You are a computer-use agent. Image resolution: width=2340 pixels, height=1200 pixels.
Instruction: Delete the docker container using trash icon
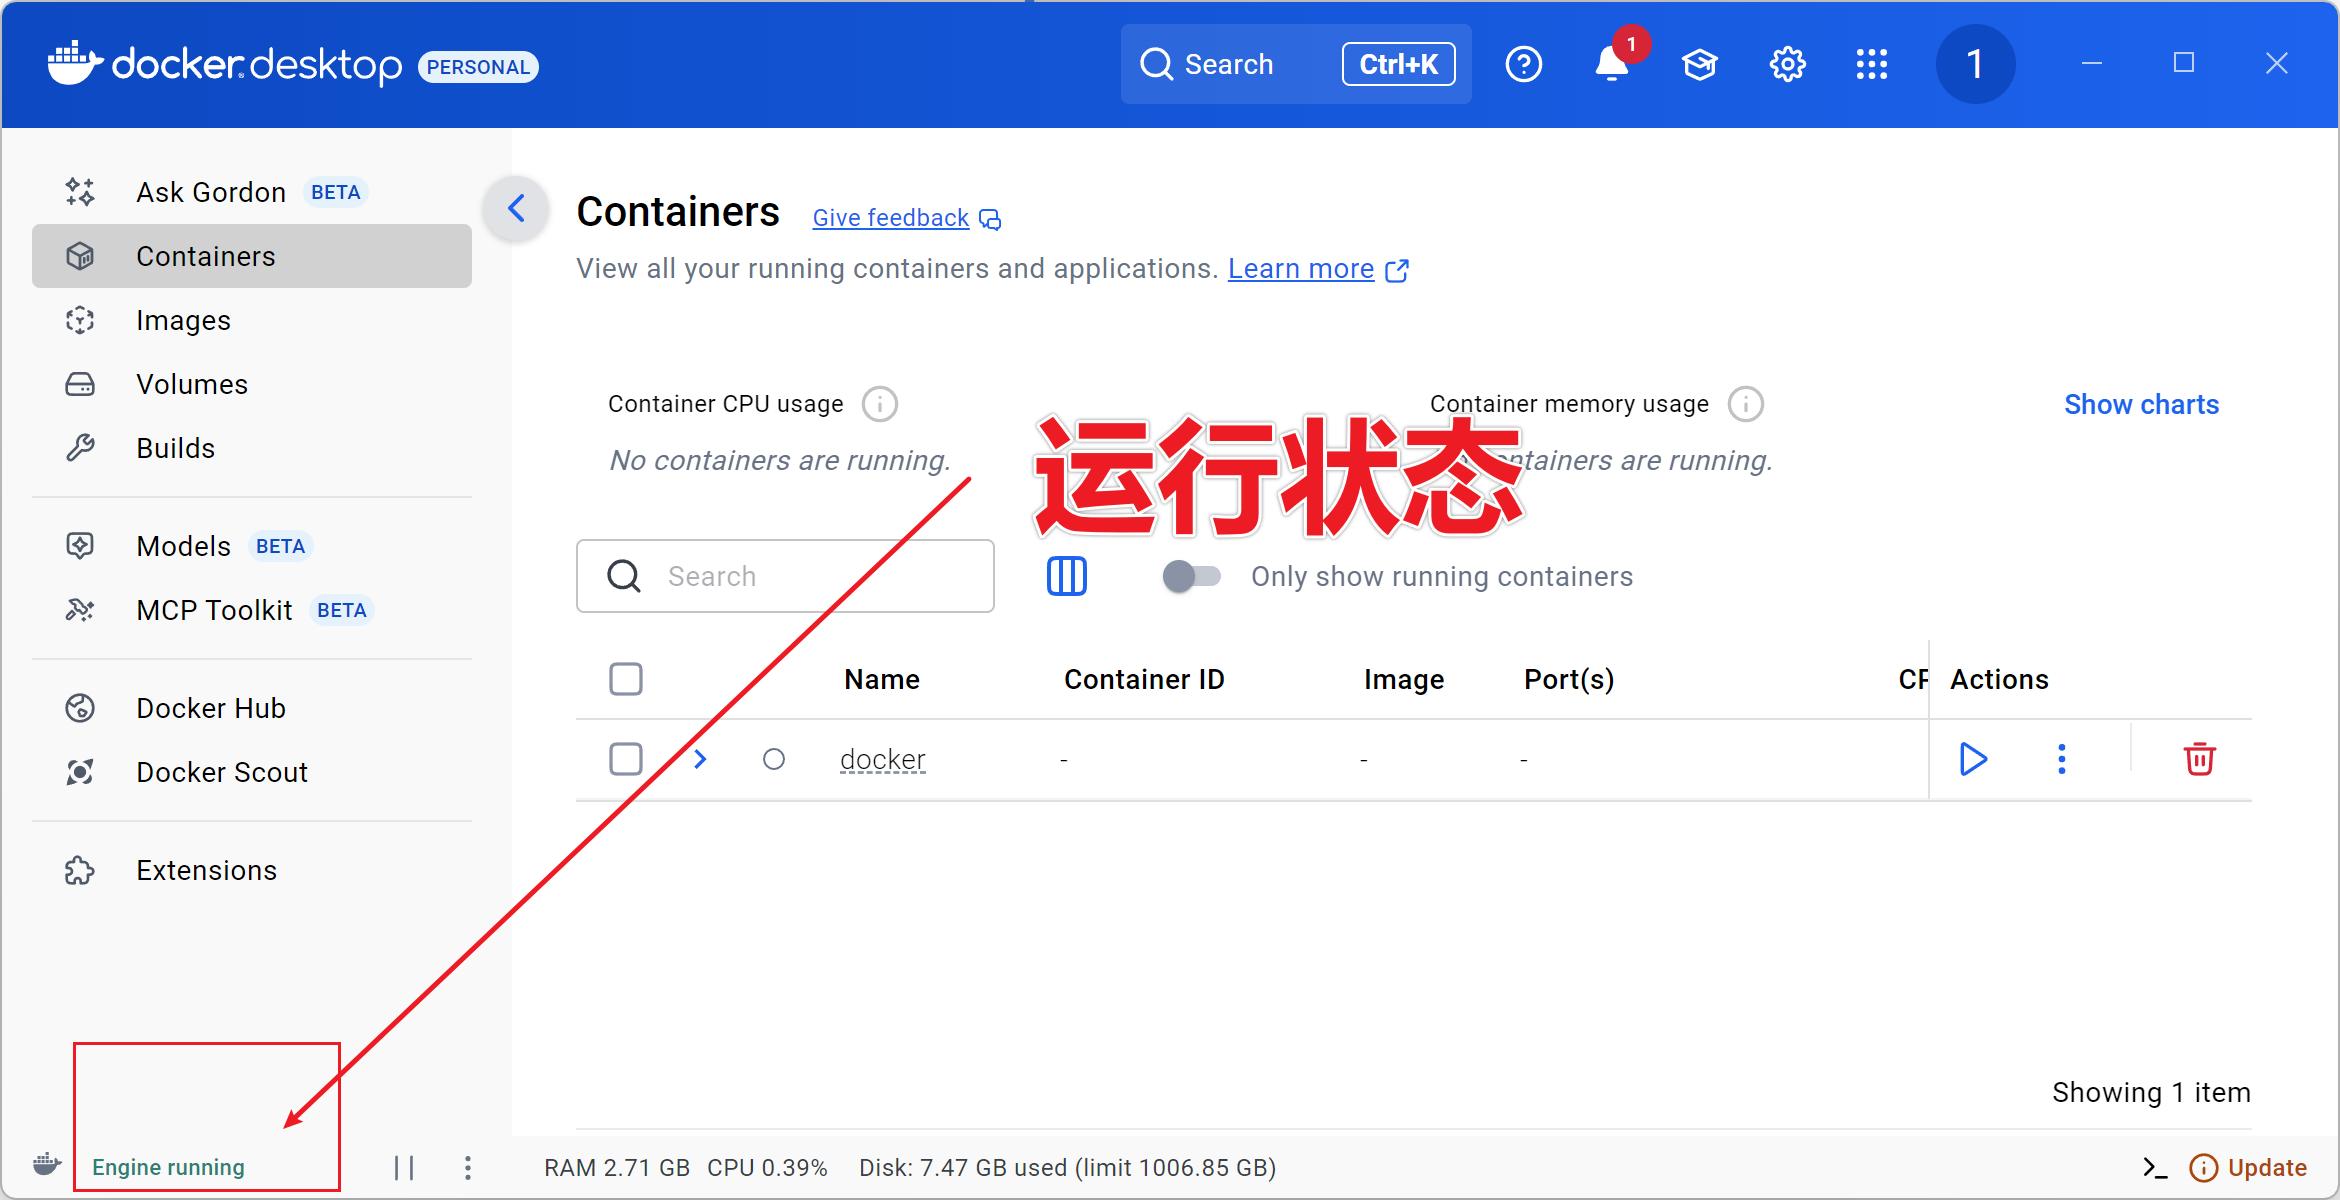click(x=2198, y=758)
